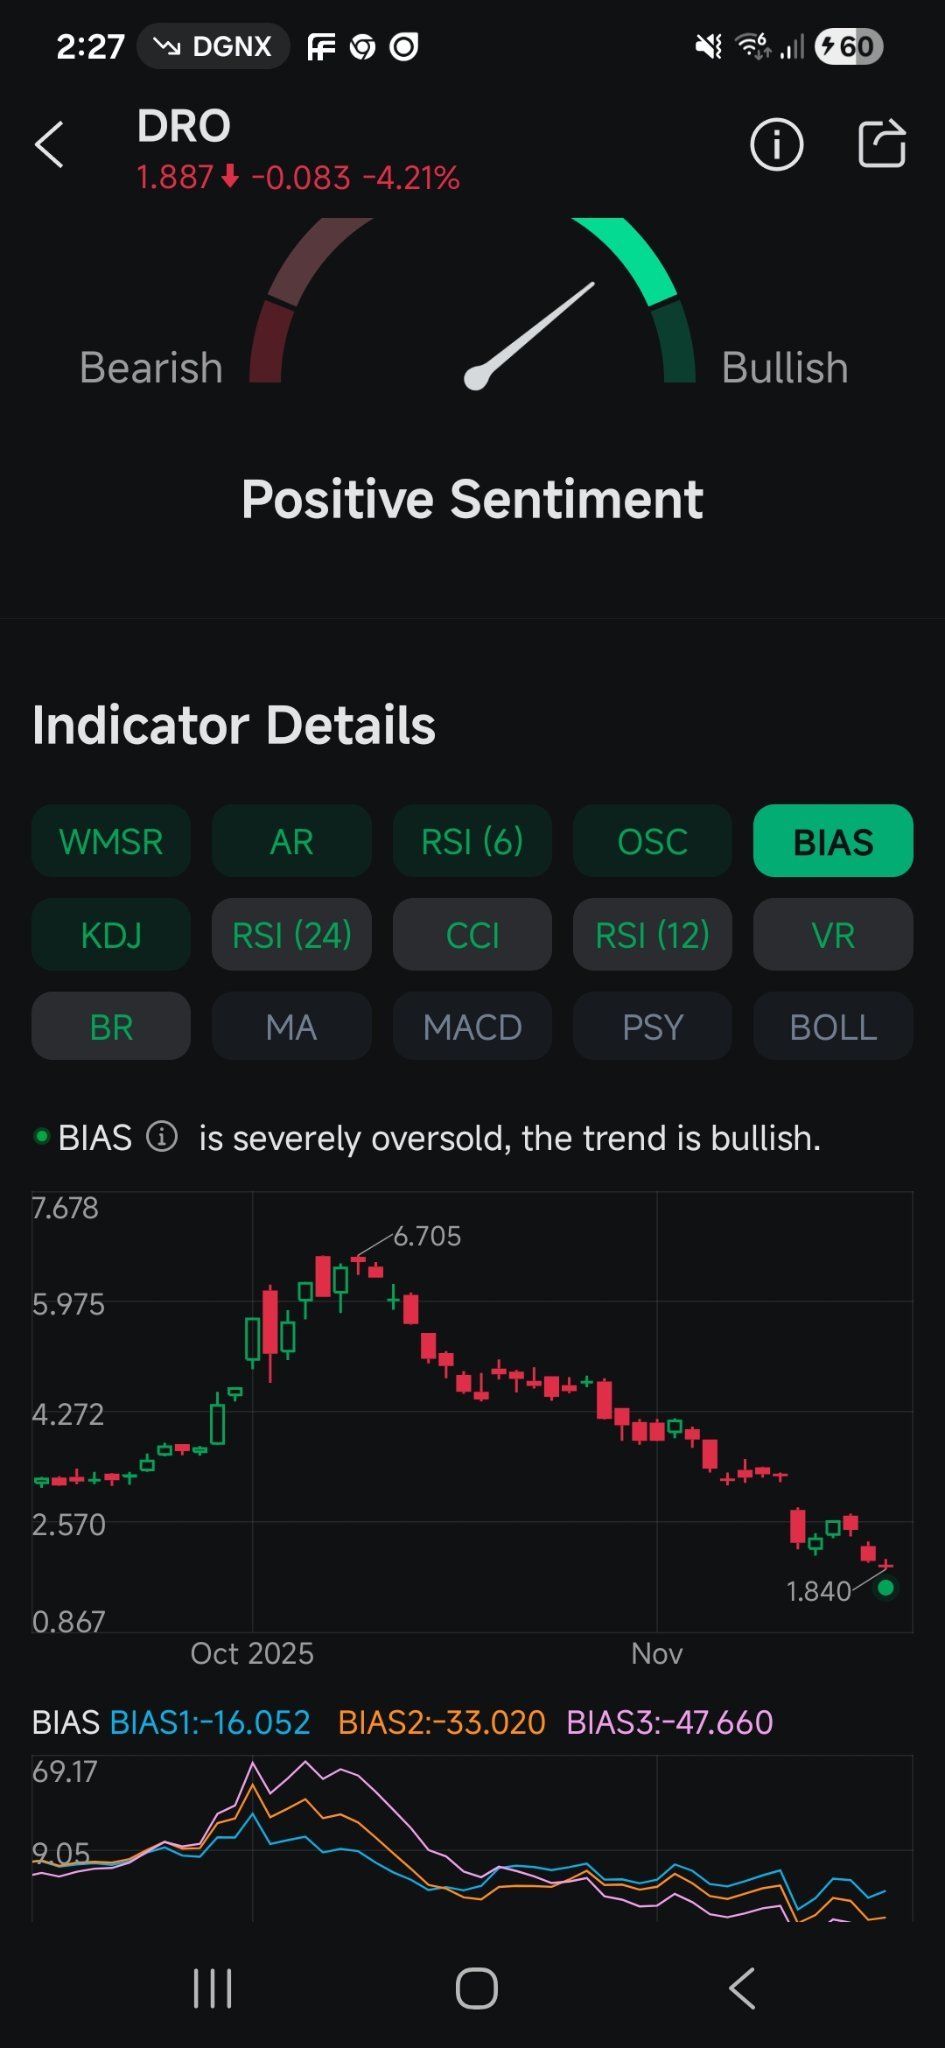Tap Android home navigation button
Screen dimensions: 945x2048
tap(476, 1988)
